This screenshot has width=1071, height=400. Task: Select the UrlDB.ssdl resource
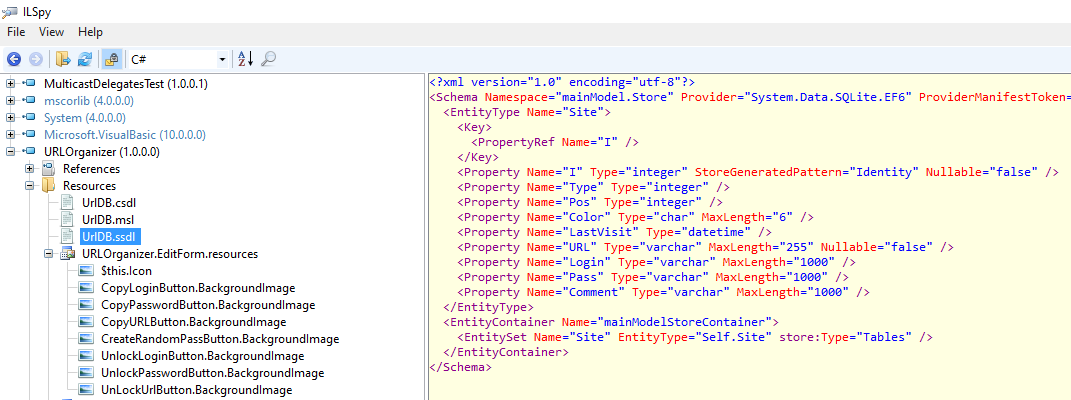111,237
